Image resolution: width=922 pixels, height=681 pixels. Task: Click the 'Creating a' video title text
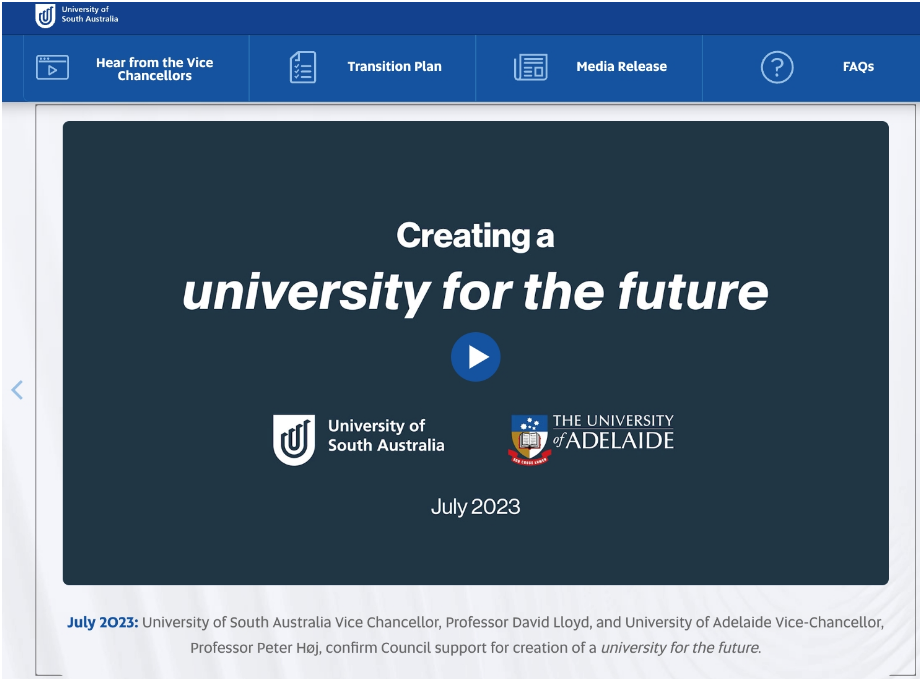point(475,236)
